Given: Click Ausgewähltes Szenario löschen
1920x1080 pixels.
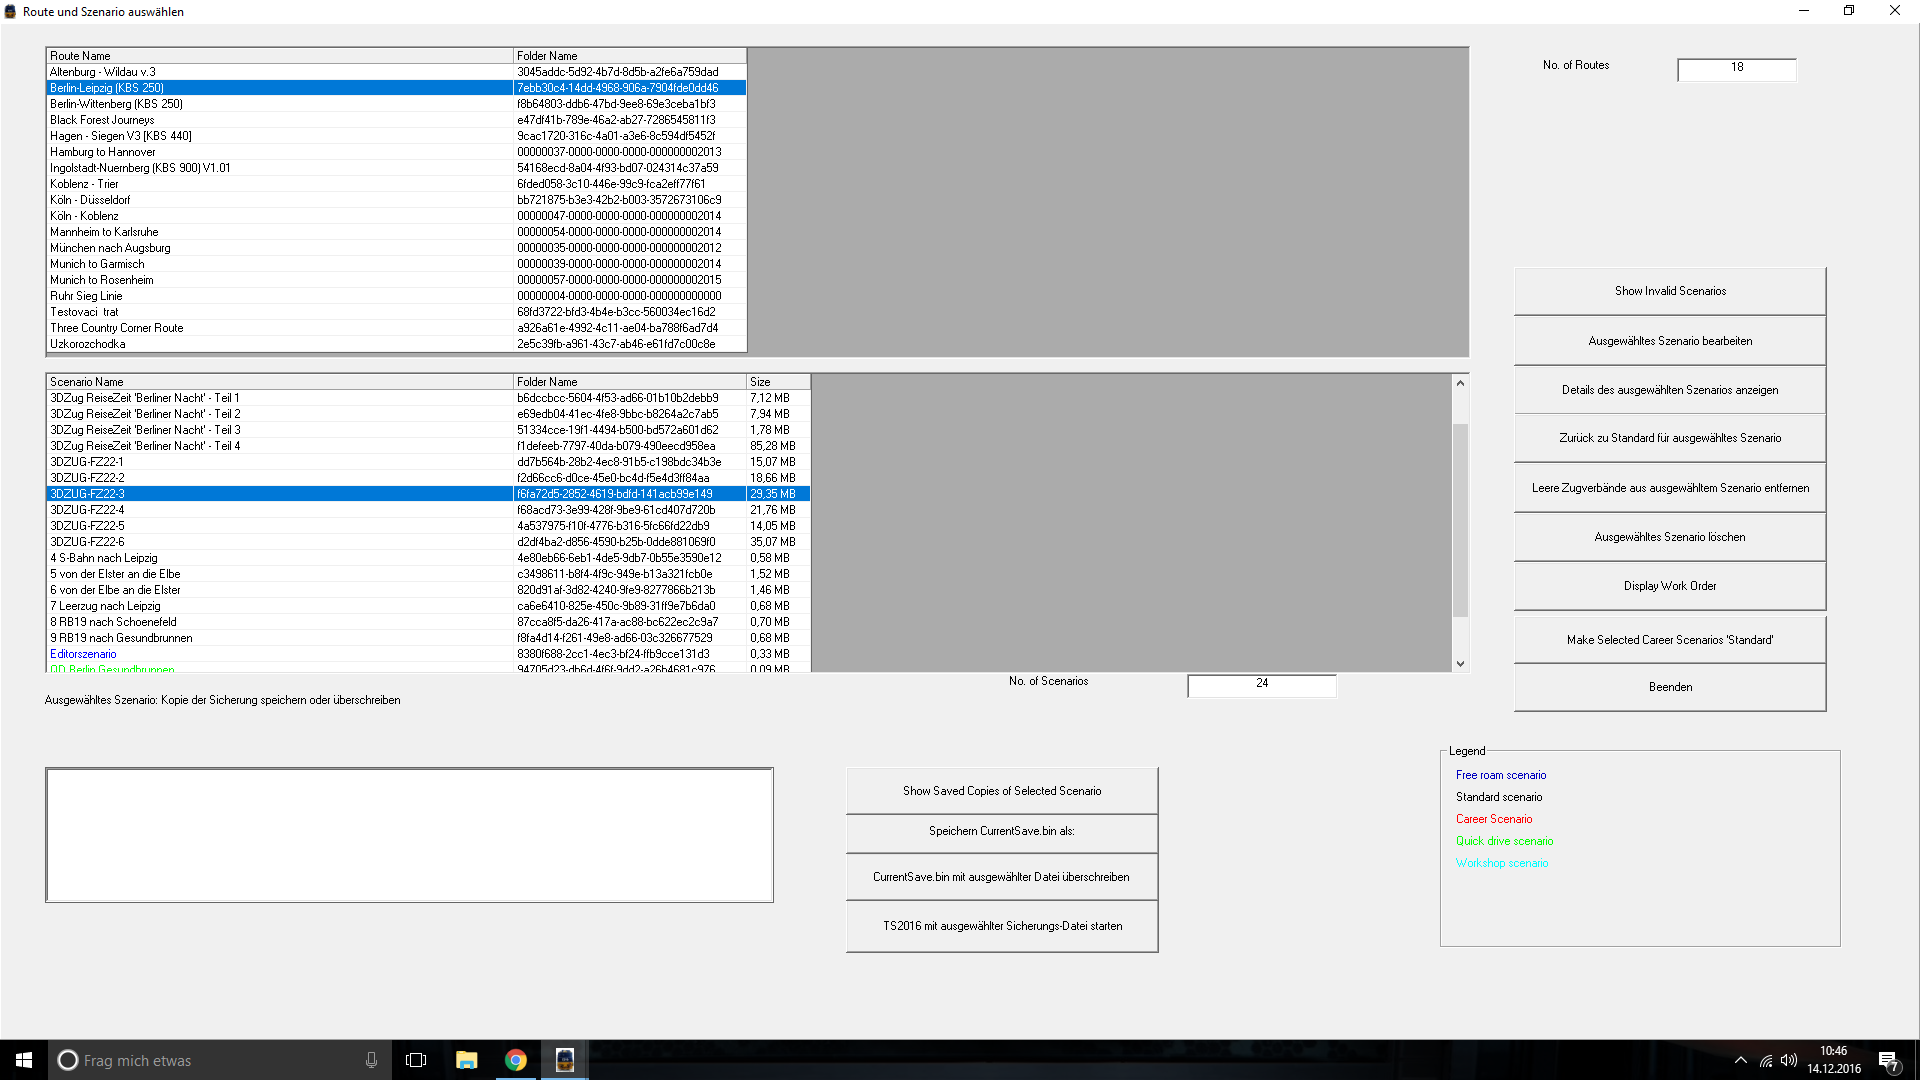Looking at the screenshot, I should [1669, 537].
